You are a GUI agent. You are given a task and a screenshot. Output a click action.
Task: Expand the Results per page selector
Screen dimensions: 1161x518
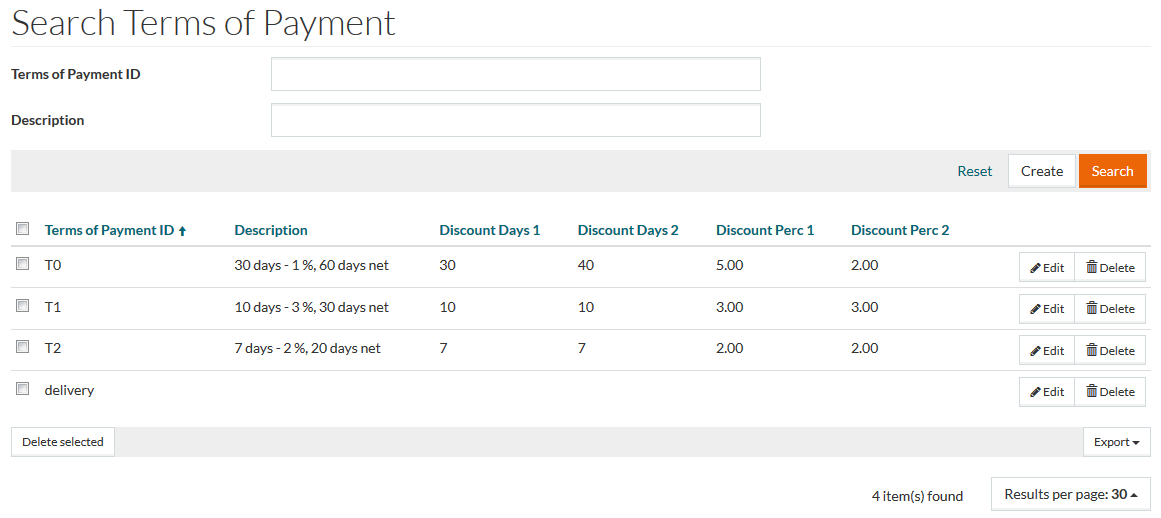[x=1070, y=494]
